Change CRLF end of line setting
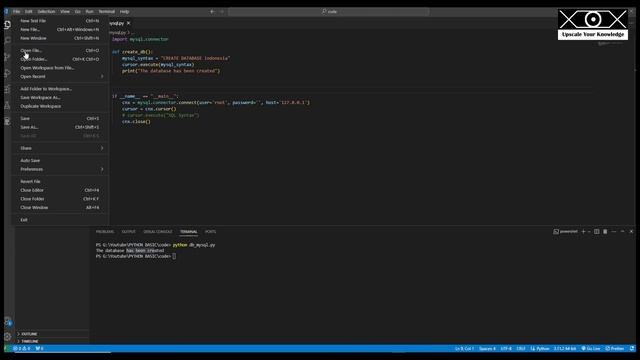Screen dimensions: 640x360 click(x=521, y=349)
